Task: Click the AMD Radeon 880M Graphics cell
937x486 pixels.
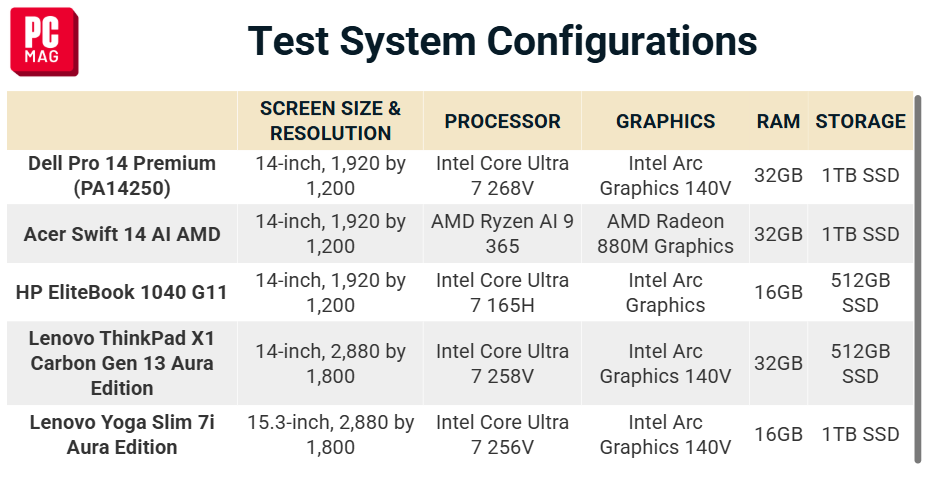Action: pos(665,234)
